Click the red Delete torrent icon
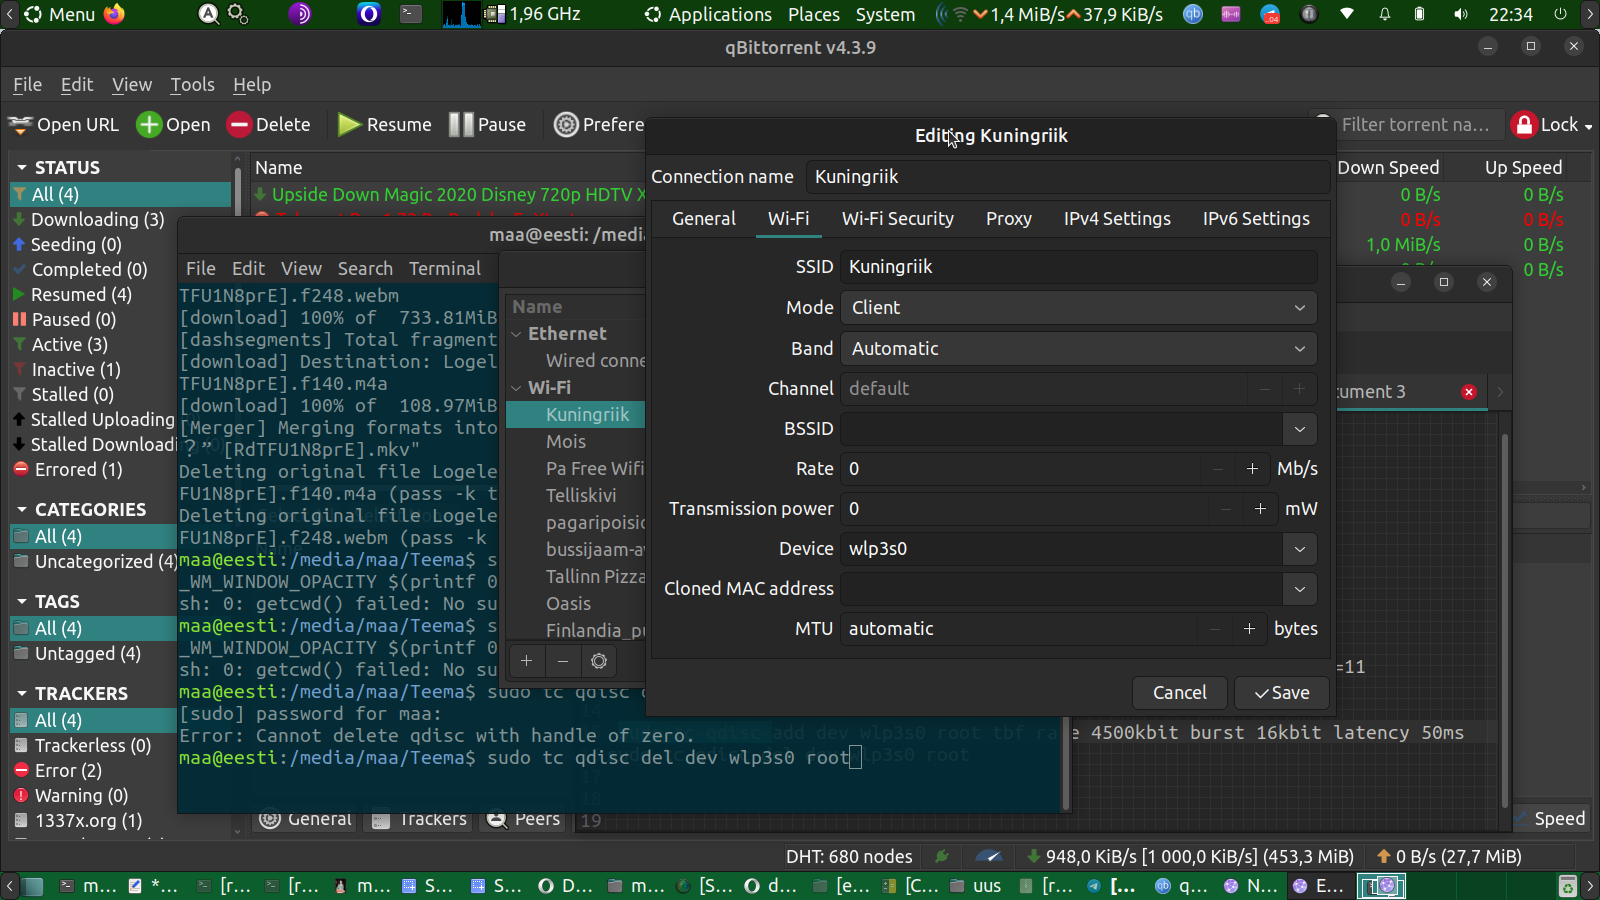The width and height of the screenshot is (1600, 900). pos(239,125)
